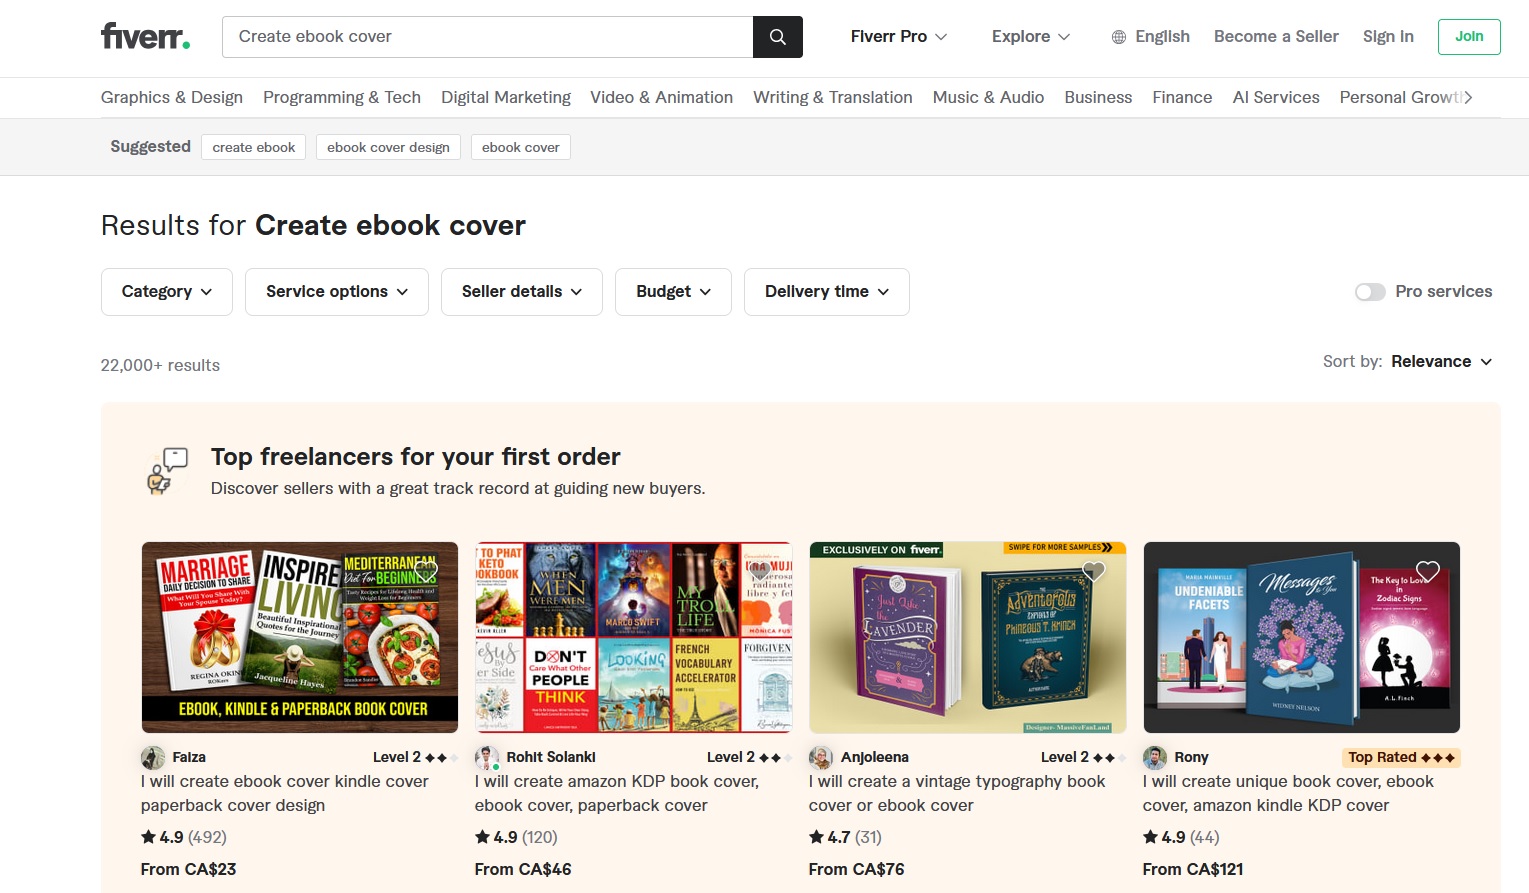Click Sign in link

(x=1388, y=37)
